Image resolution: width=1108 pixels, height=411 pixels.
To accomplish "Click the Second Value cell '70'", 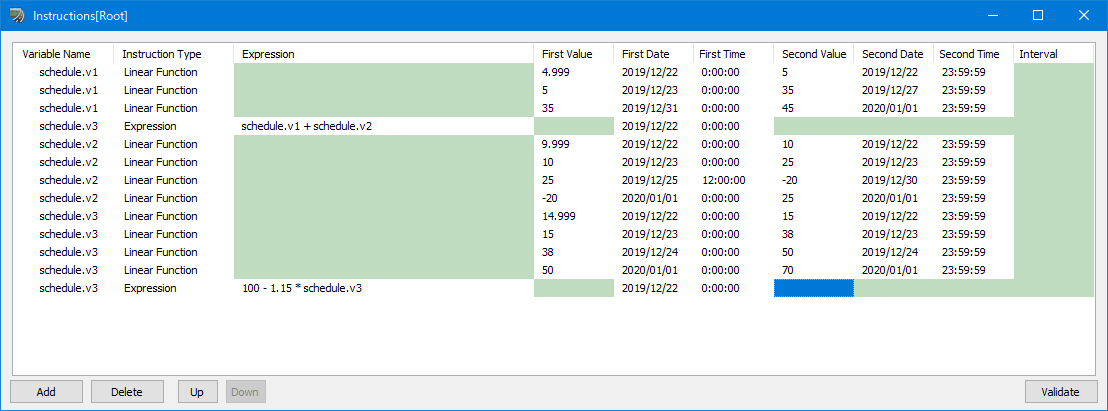I will point(813,270).
